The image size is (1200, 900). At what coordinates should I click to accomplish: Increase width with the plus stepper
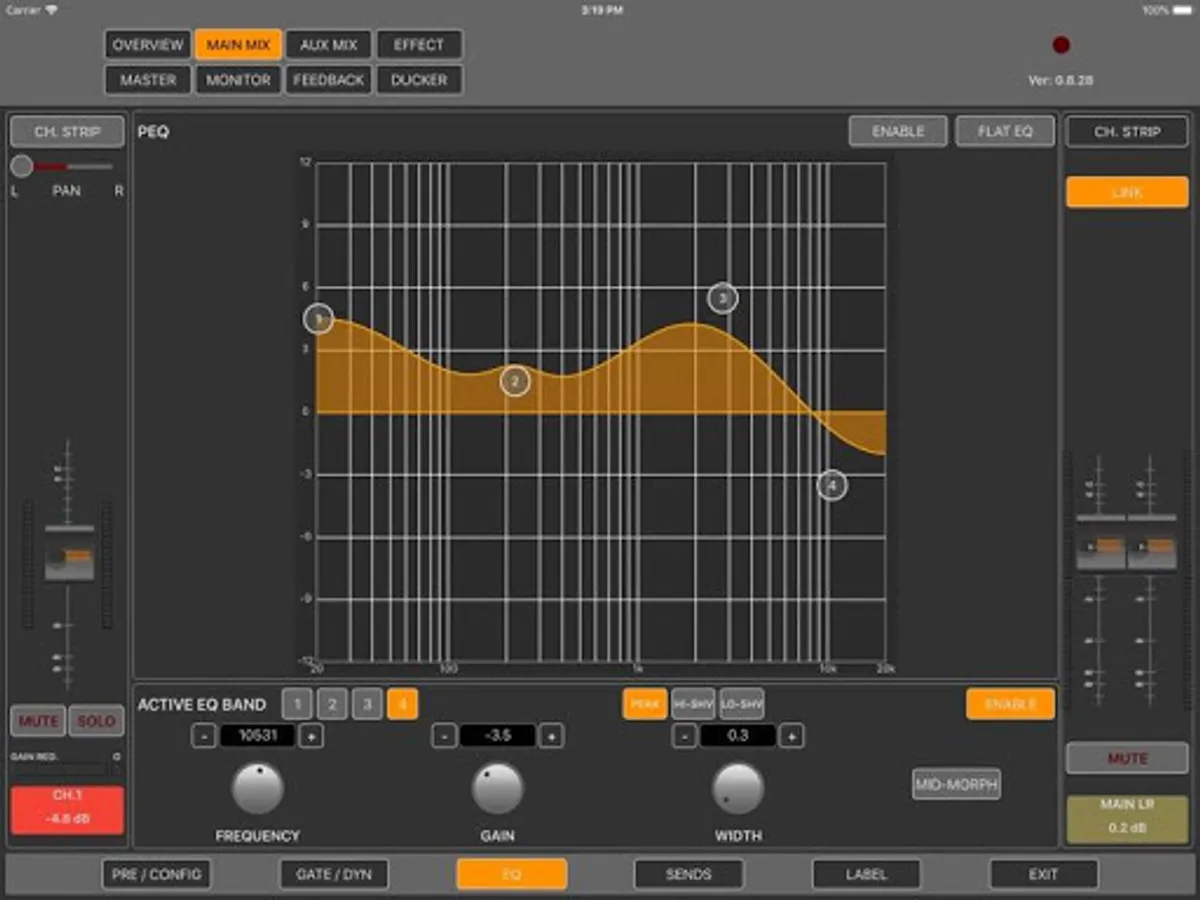(x=791, y=736)
